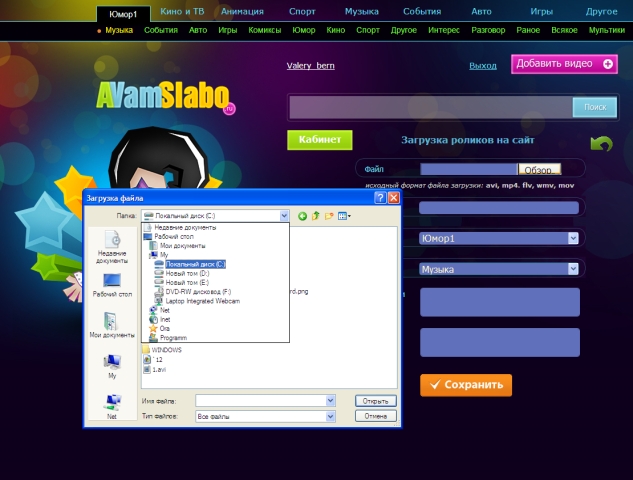Viewport: 633px width, 480px height.
Task: Open Рабочий стол in places sidebar
Action: tap(112, 285)
